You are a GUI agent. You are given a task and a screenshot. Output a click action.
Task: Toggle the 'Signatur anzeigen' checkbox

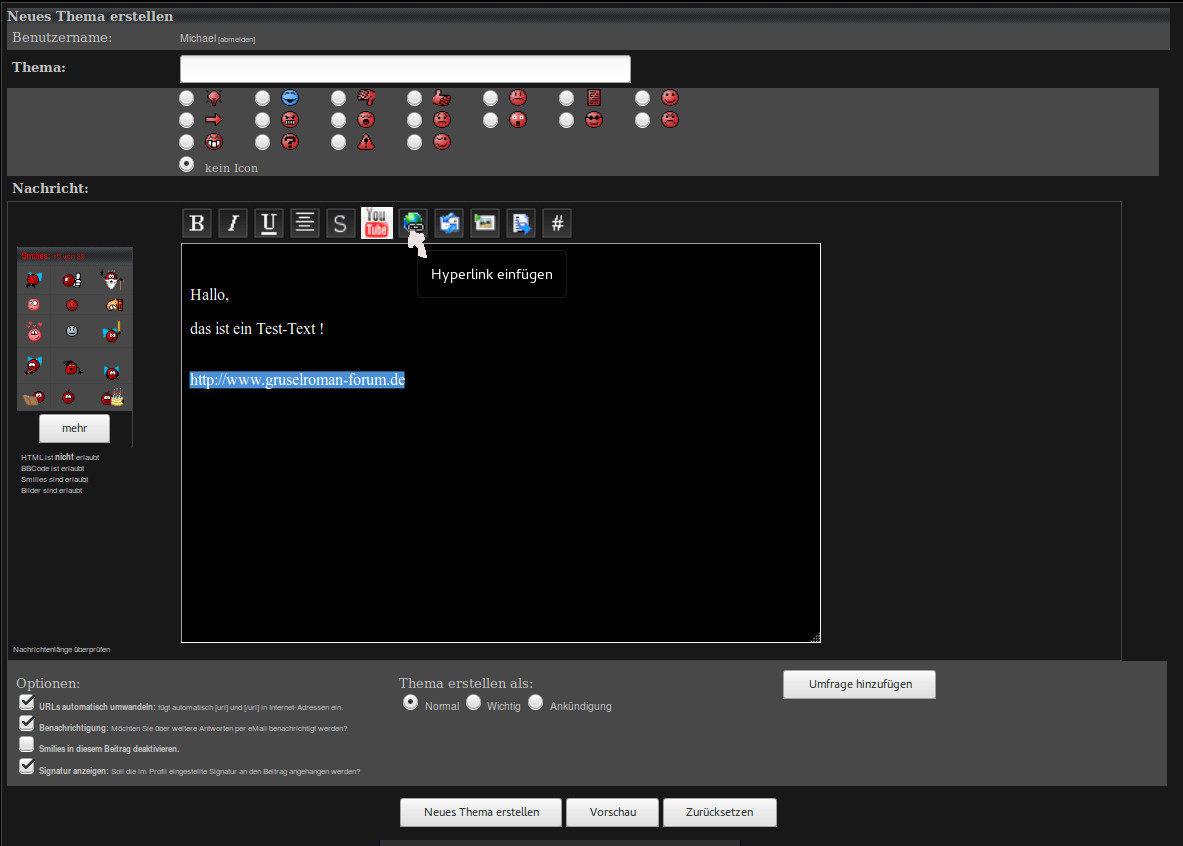point(27,767)
